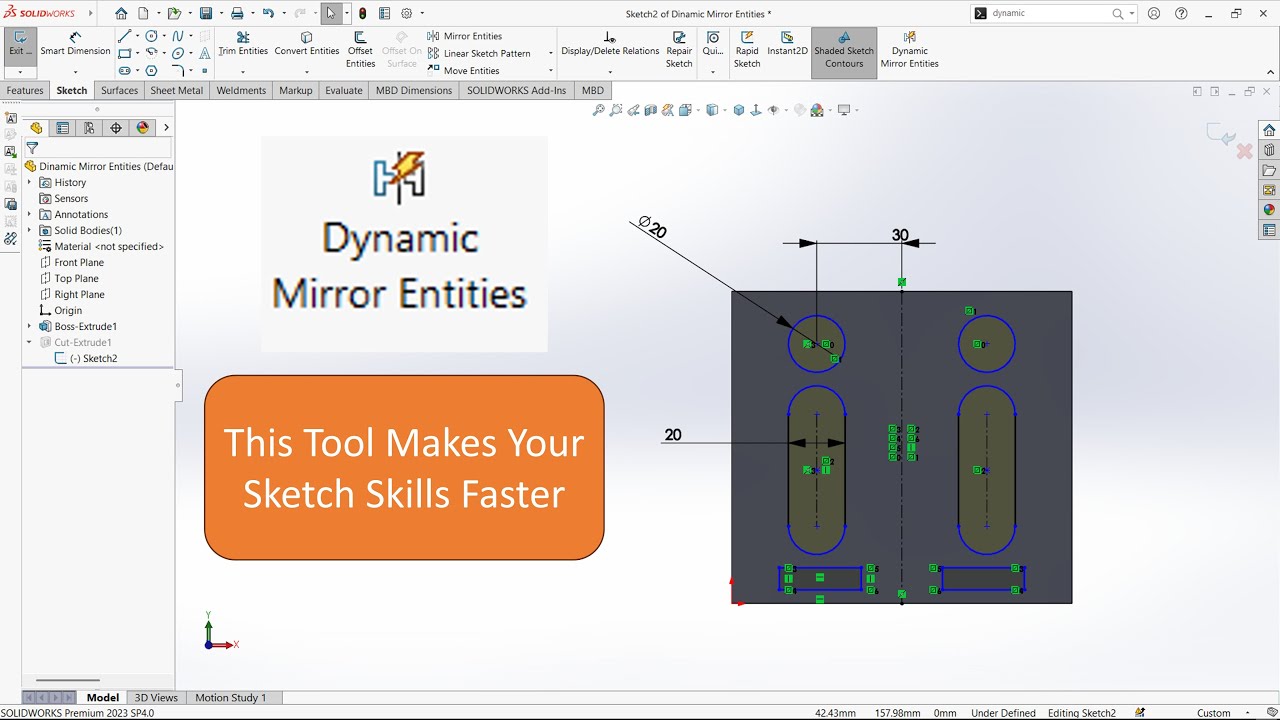
Task: Switch to the Features tab
Action: click(x=25, y=90)
